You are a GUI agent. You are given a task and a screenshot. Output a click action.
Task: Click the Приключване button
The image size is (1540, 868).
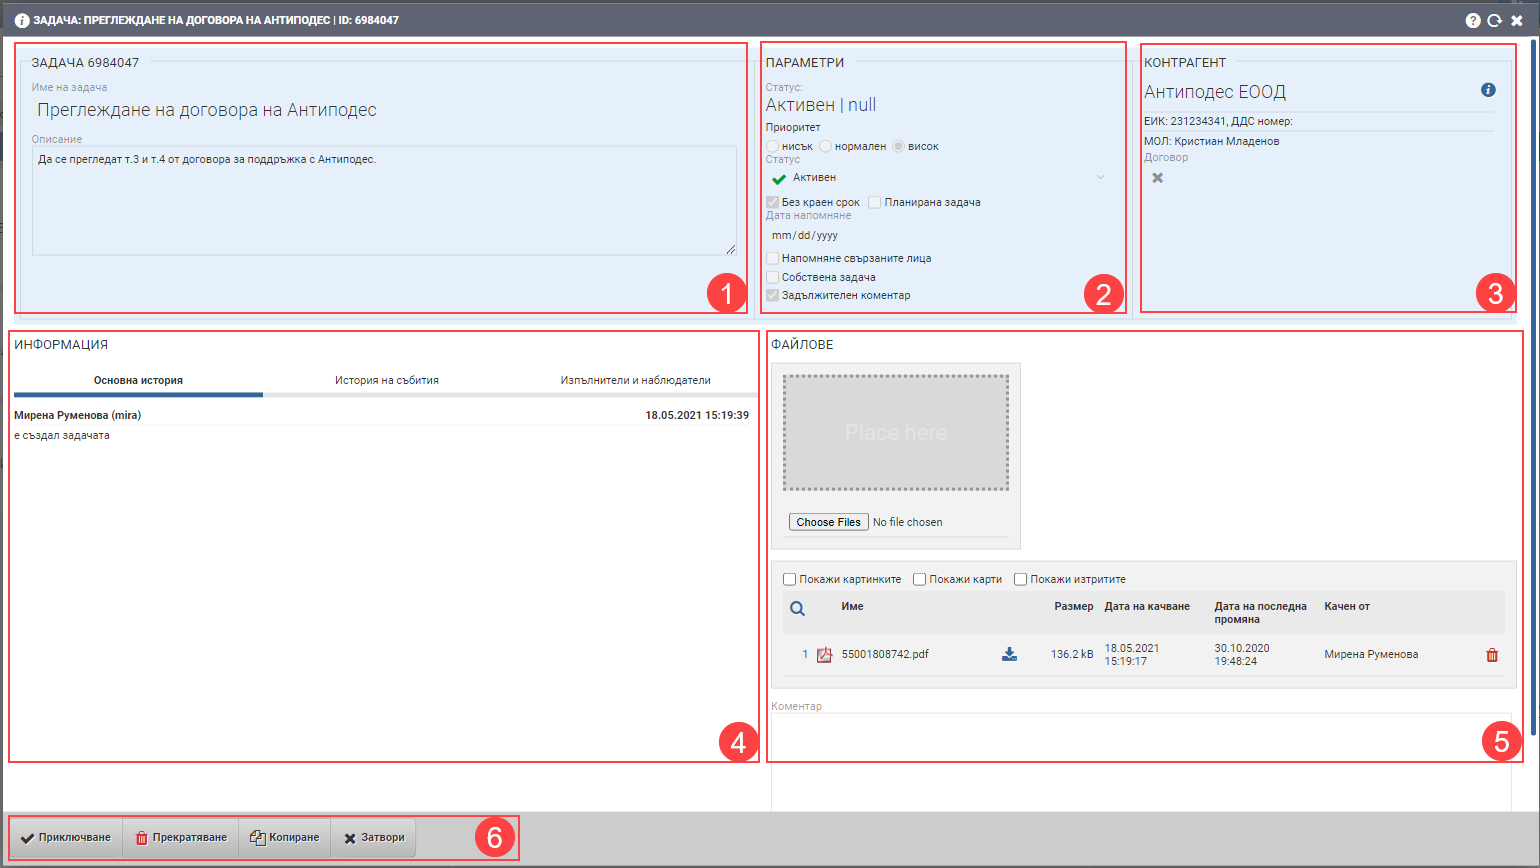(66, 838)
